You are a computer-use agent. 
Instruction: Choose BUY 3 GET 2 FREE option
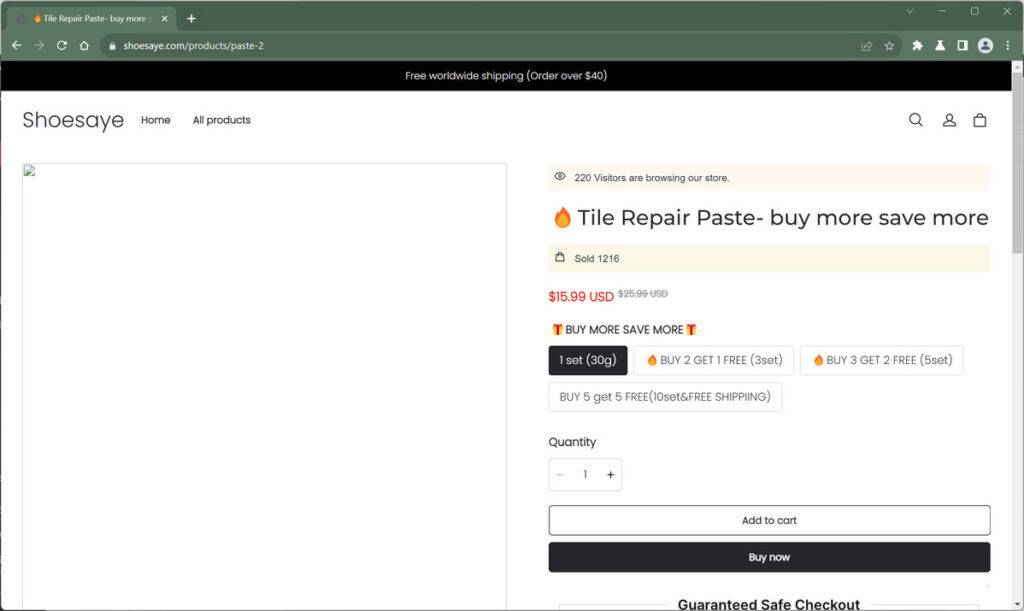pyautogui.click(x=881, y=360)
